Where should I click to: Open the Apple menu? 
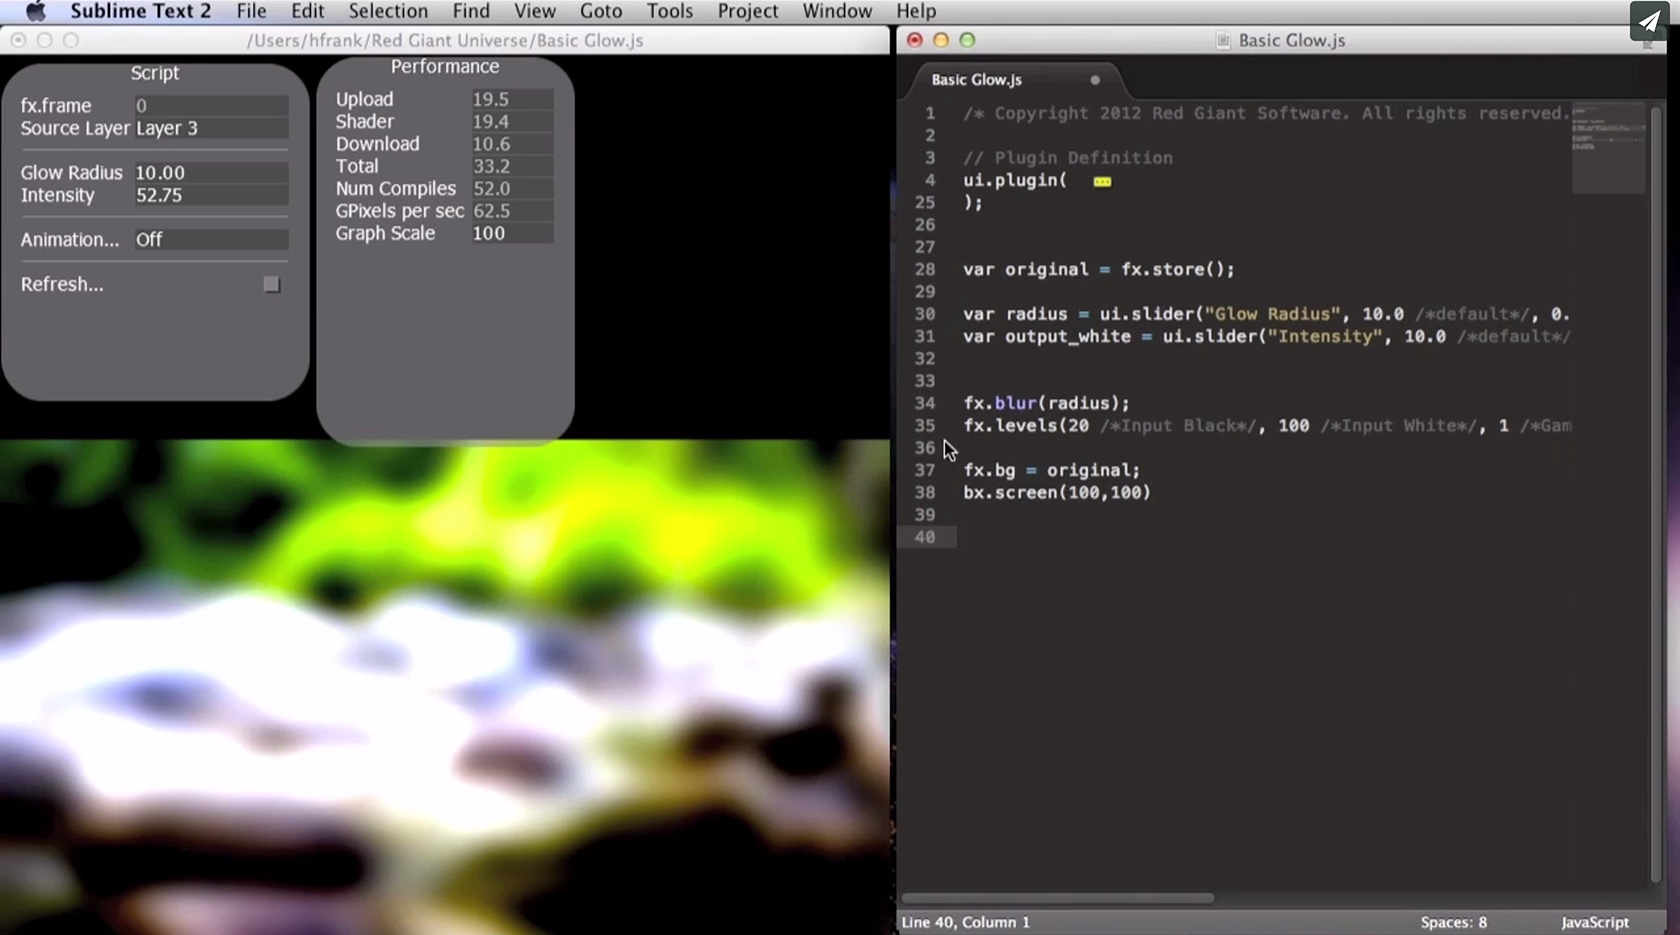[x=35, y=11]
